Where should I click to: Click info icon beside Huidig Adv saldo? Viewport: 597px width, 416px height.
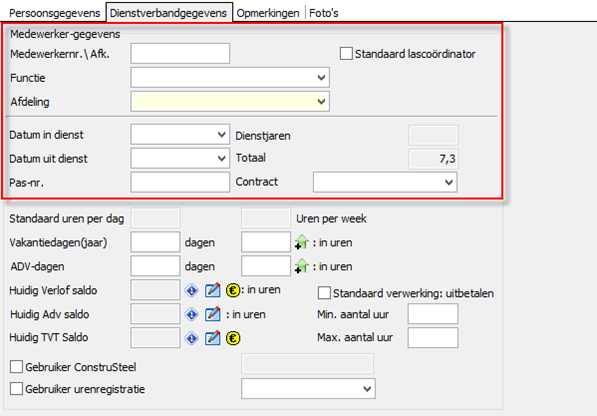tap(192, 314)
